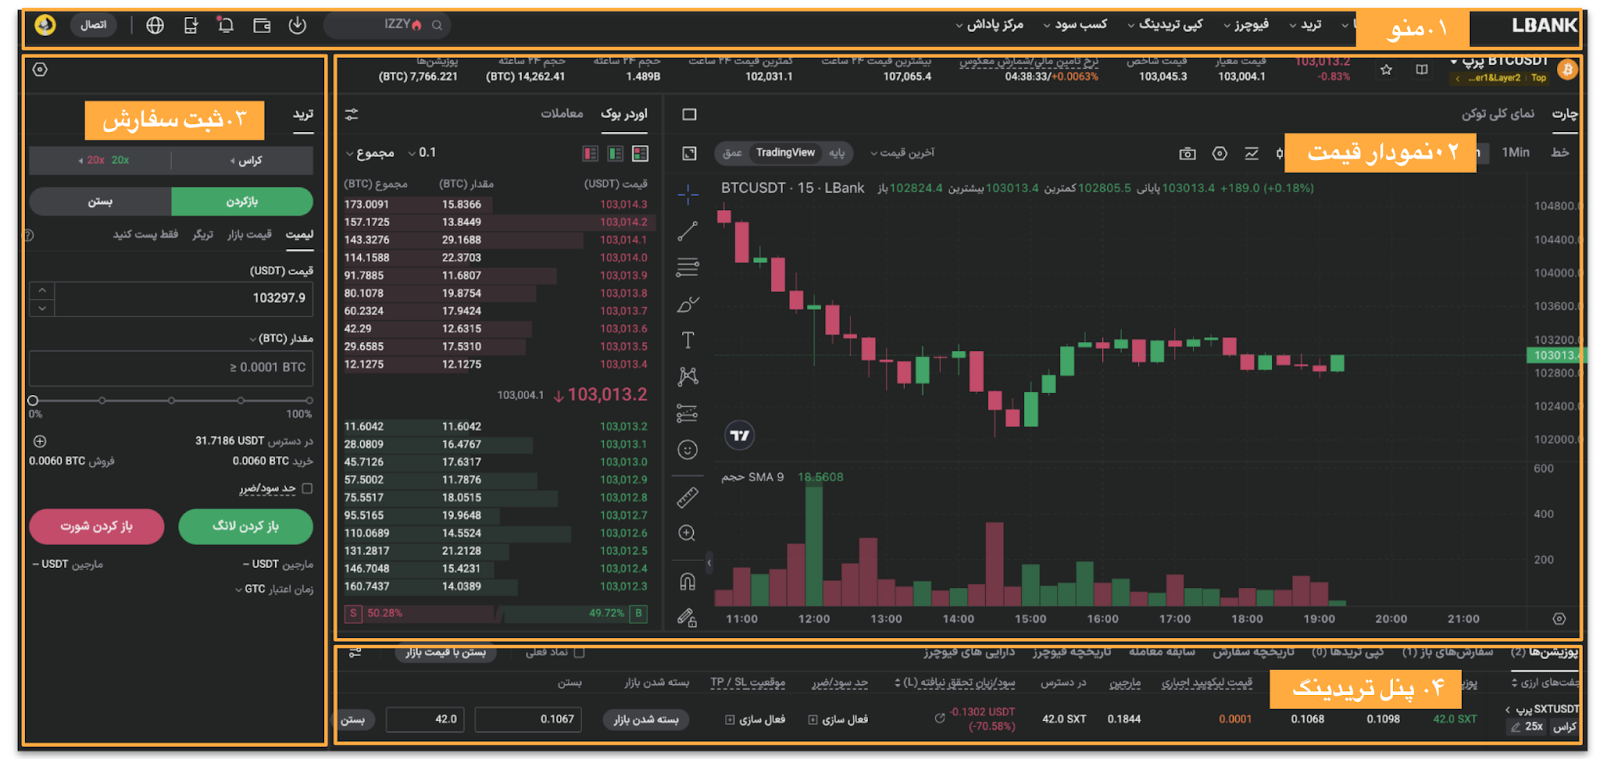Open 'تاریخچه سفارش' order history tab

click(1253, 652)
